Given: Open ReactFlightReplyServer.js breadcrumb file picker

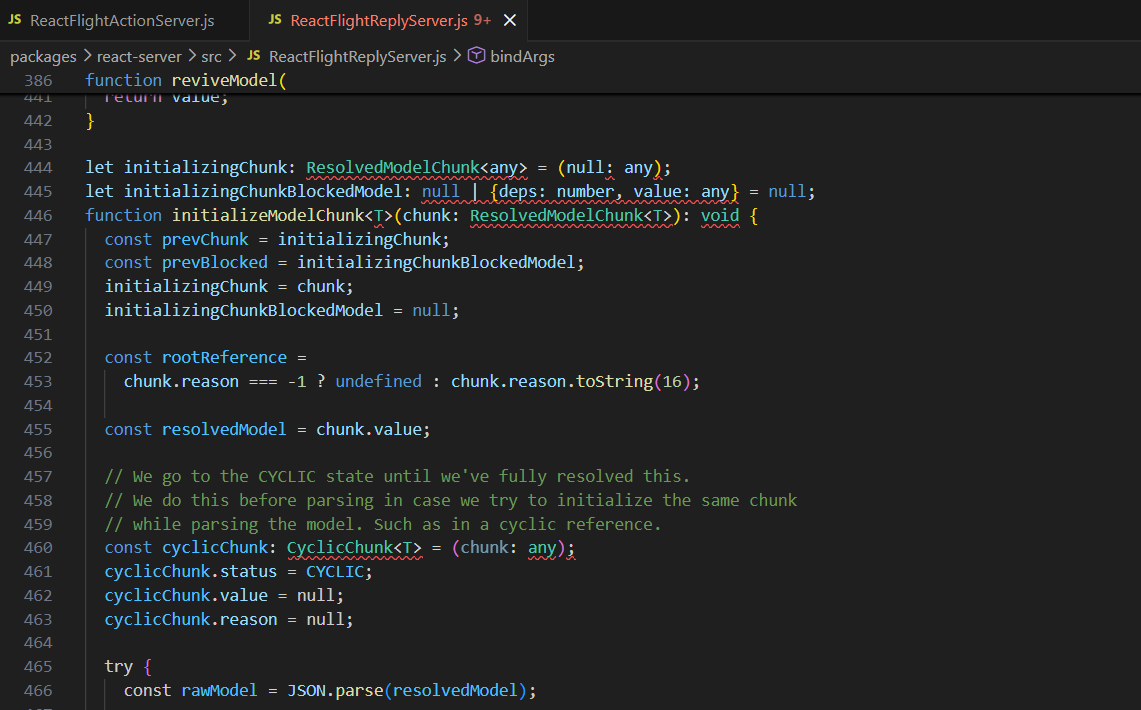Looking at the screenshot, I should 357,56.
